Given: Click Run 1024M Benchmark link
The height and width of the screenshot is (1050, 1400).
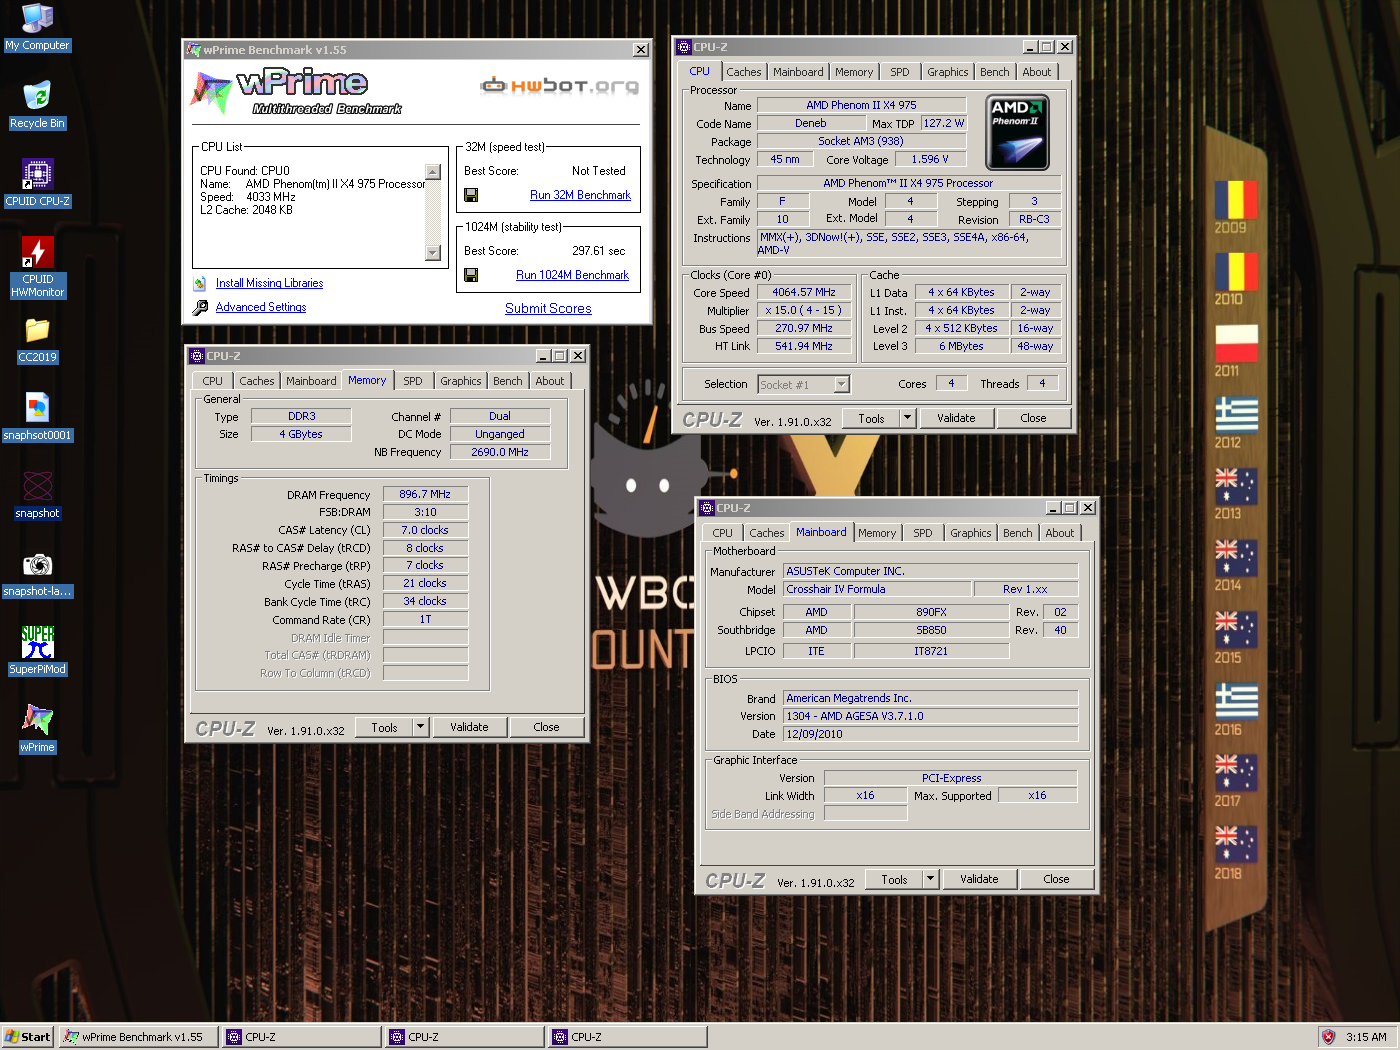Looking at the screenshot, I should pos(572,275).
